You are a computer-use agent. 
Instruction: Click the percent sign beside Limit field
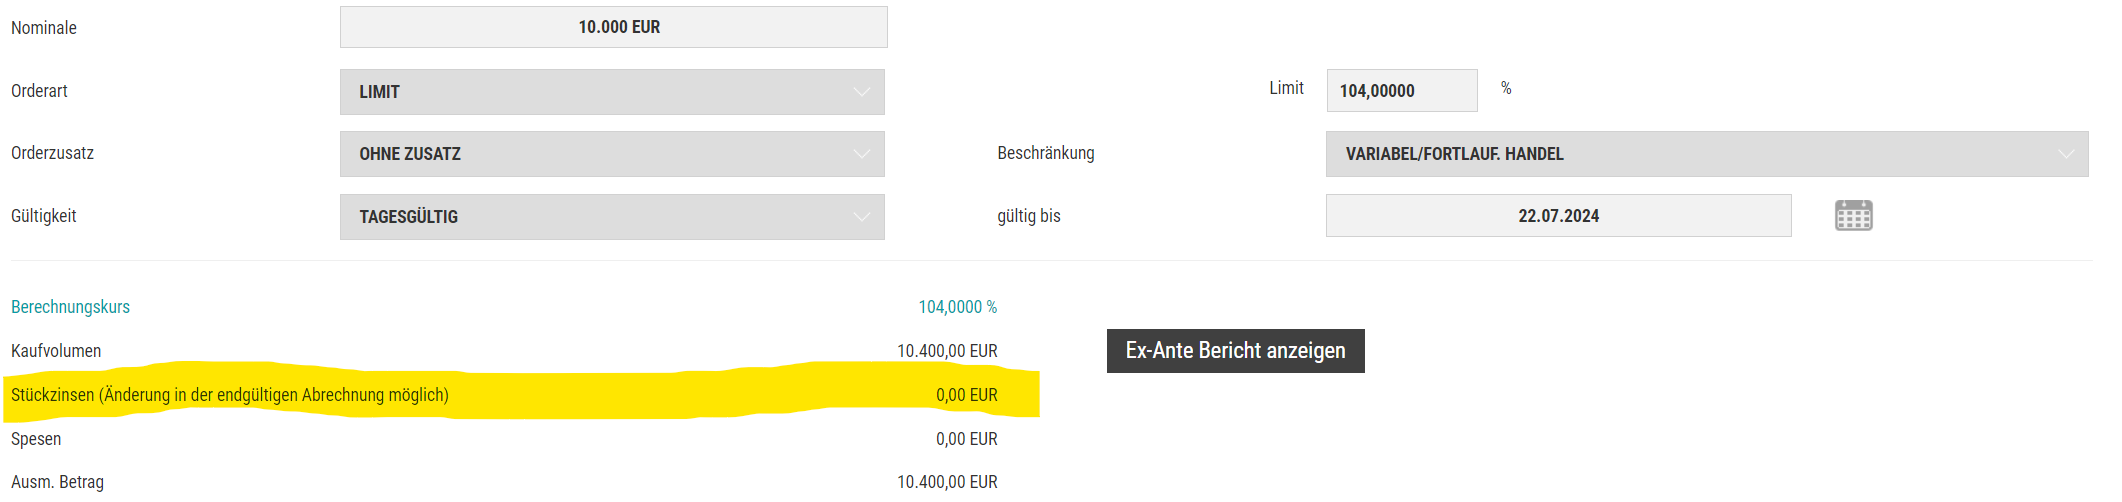1506,89
